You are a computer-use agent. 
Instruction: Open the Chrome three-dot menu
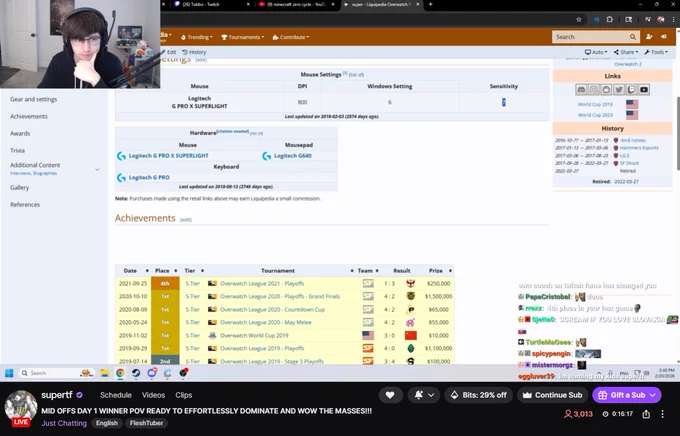click(673, 20)
